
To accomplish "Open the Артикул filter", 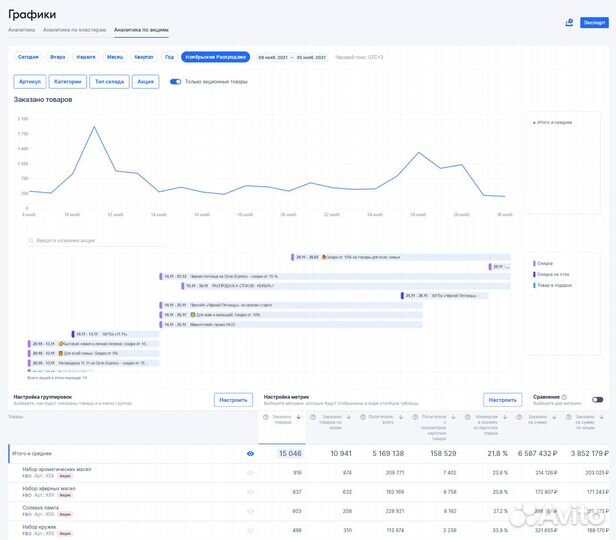I will (x=28, y=82).
